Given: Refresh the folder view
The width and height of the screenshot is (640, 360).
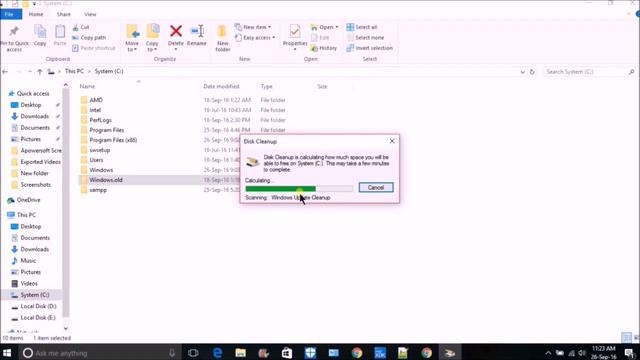Looking at the screenshot, I should tap(532, 72).
